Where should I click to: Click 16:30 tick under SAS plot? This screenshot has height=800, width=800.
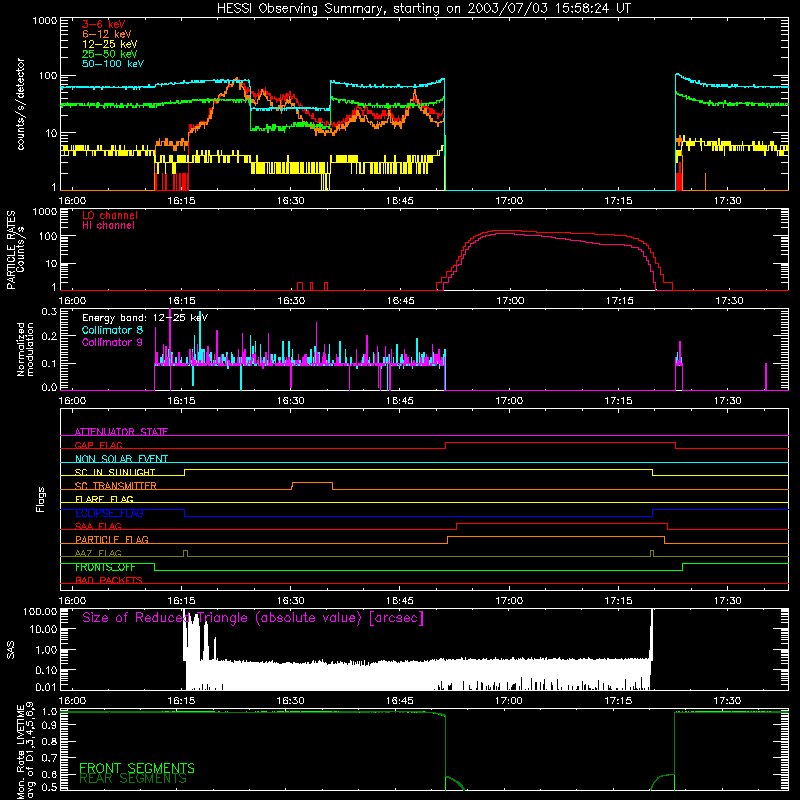[290, 701]
